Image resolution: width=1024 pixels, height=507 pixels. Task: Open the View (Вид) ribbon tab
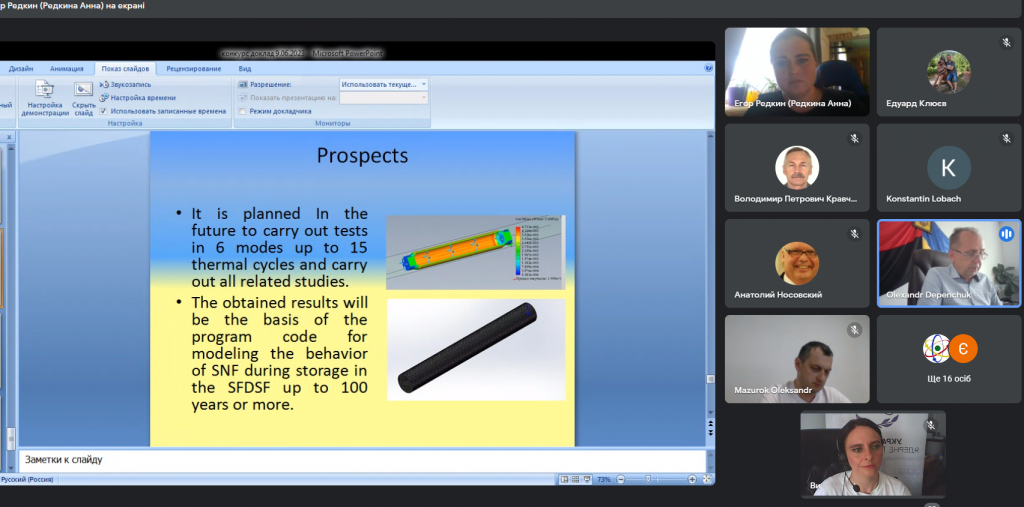tap(244, 69)
